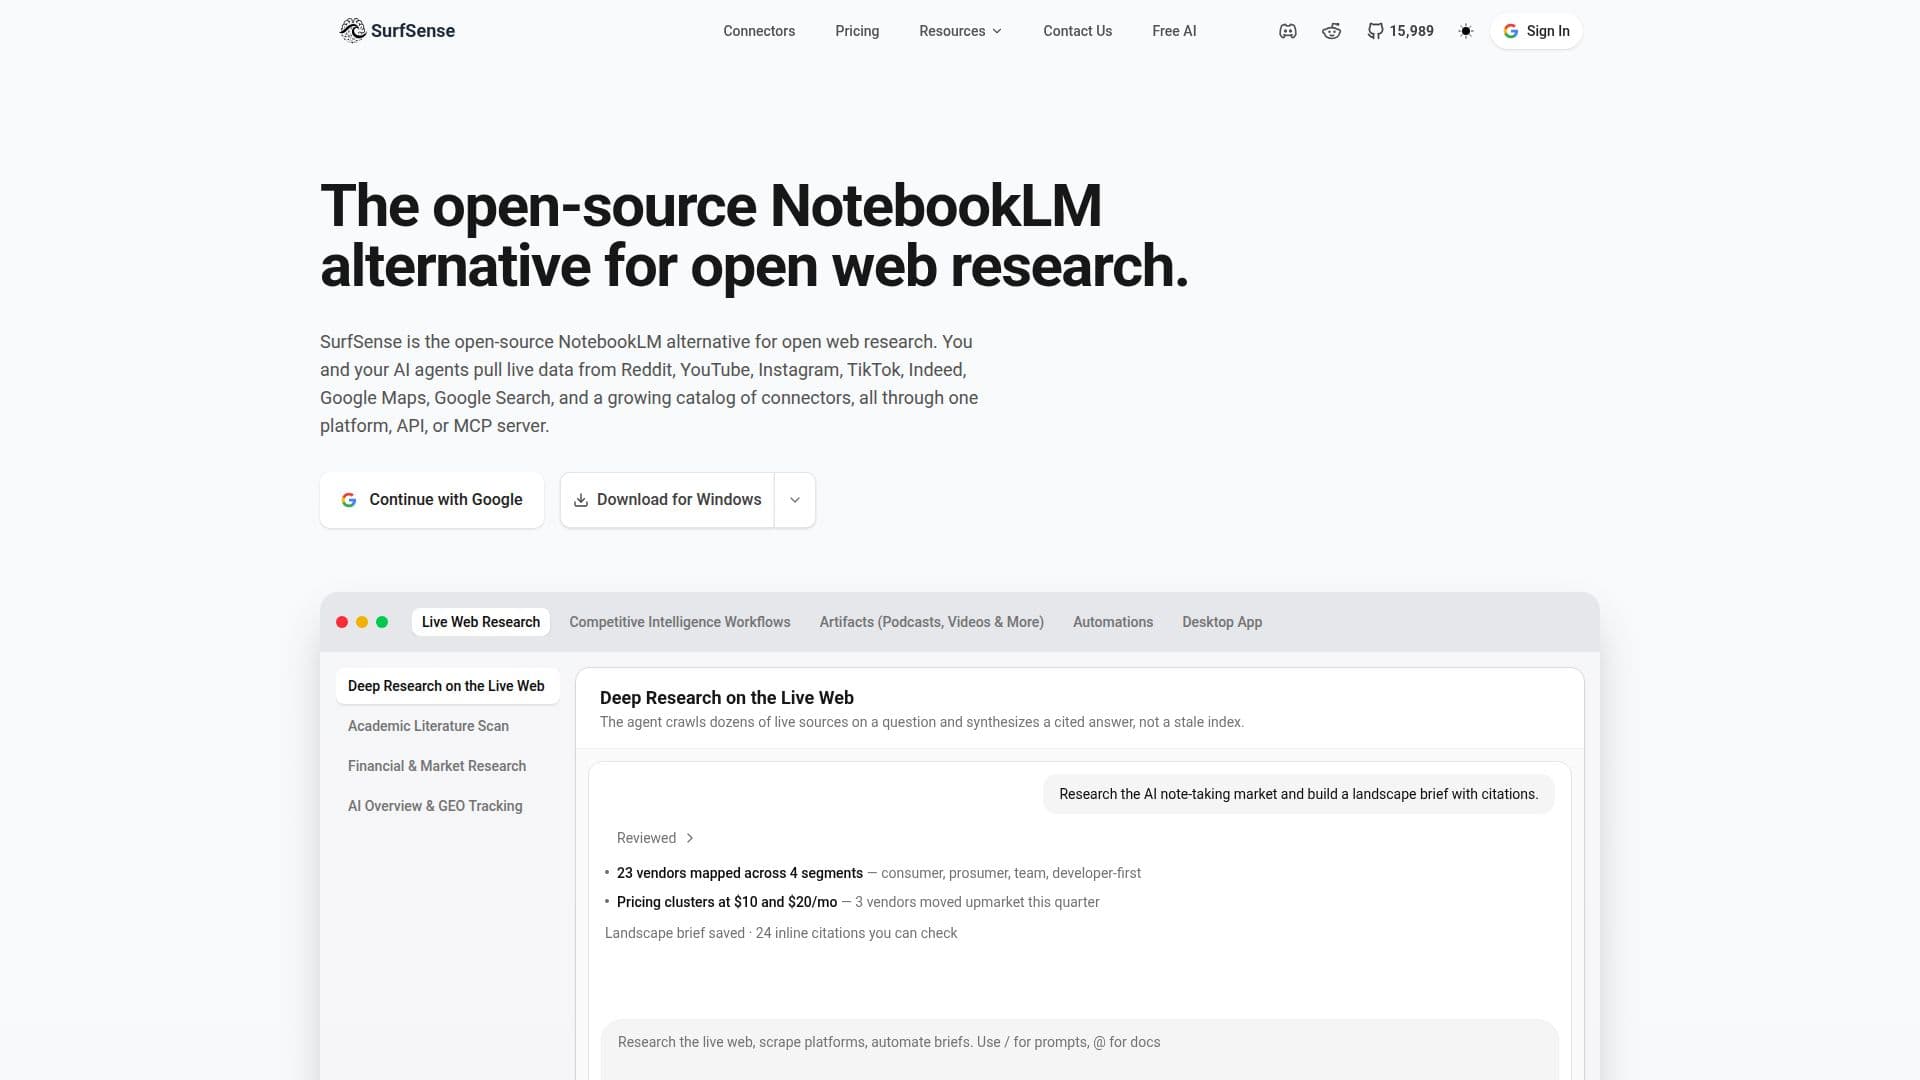
Task: Click the red dot in demo window
Action: pyautogui.click(x=342, y=622)
